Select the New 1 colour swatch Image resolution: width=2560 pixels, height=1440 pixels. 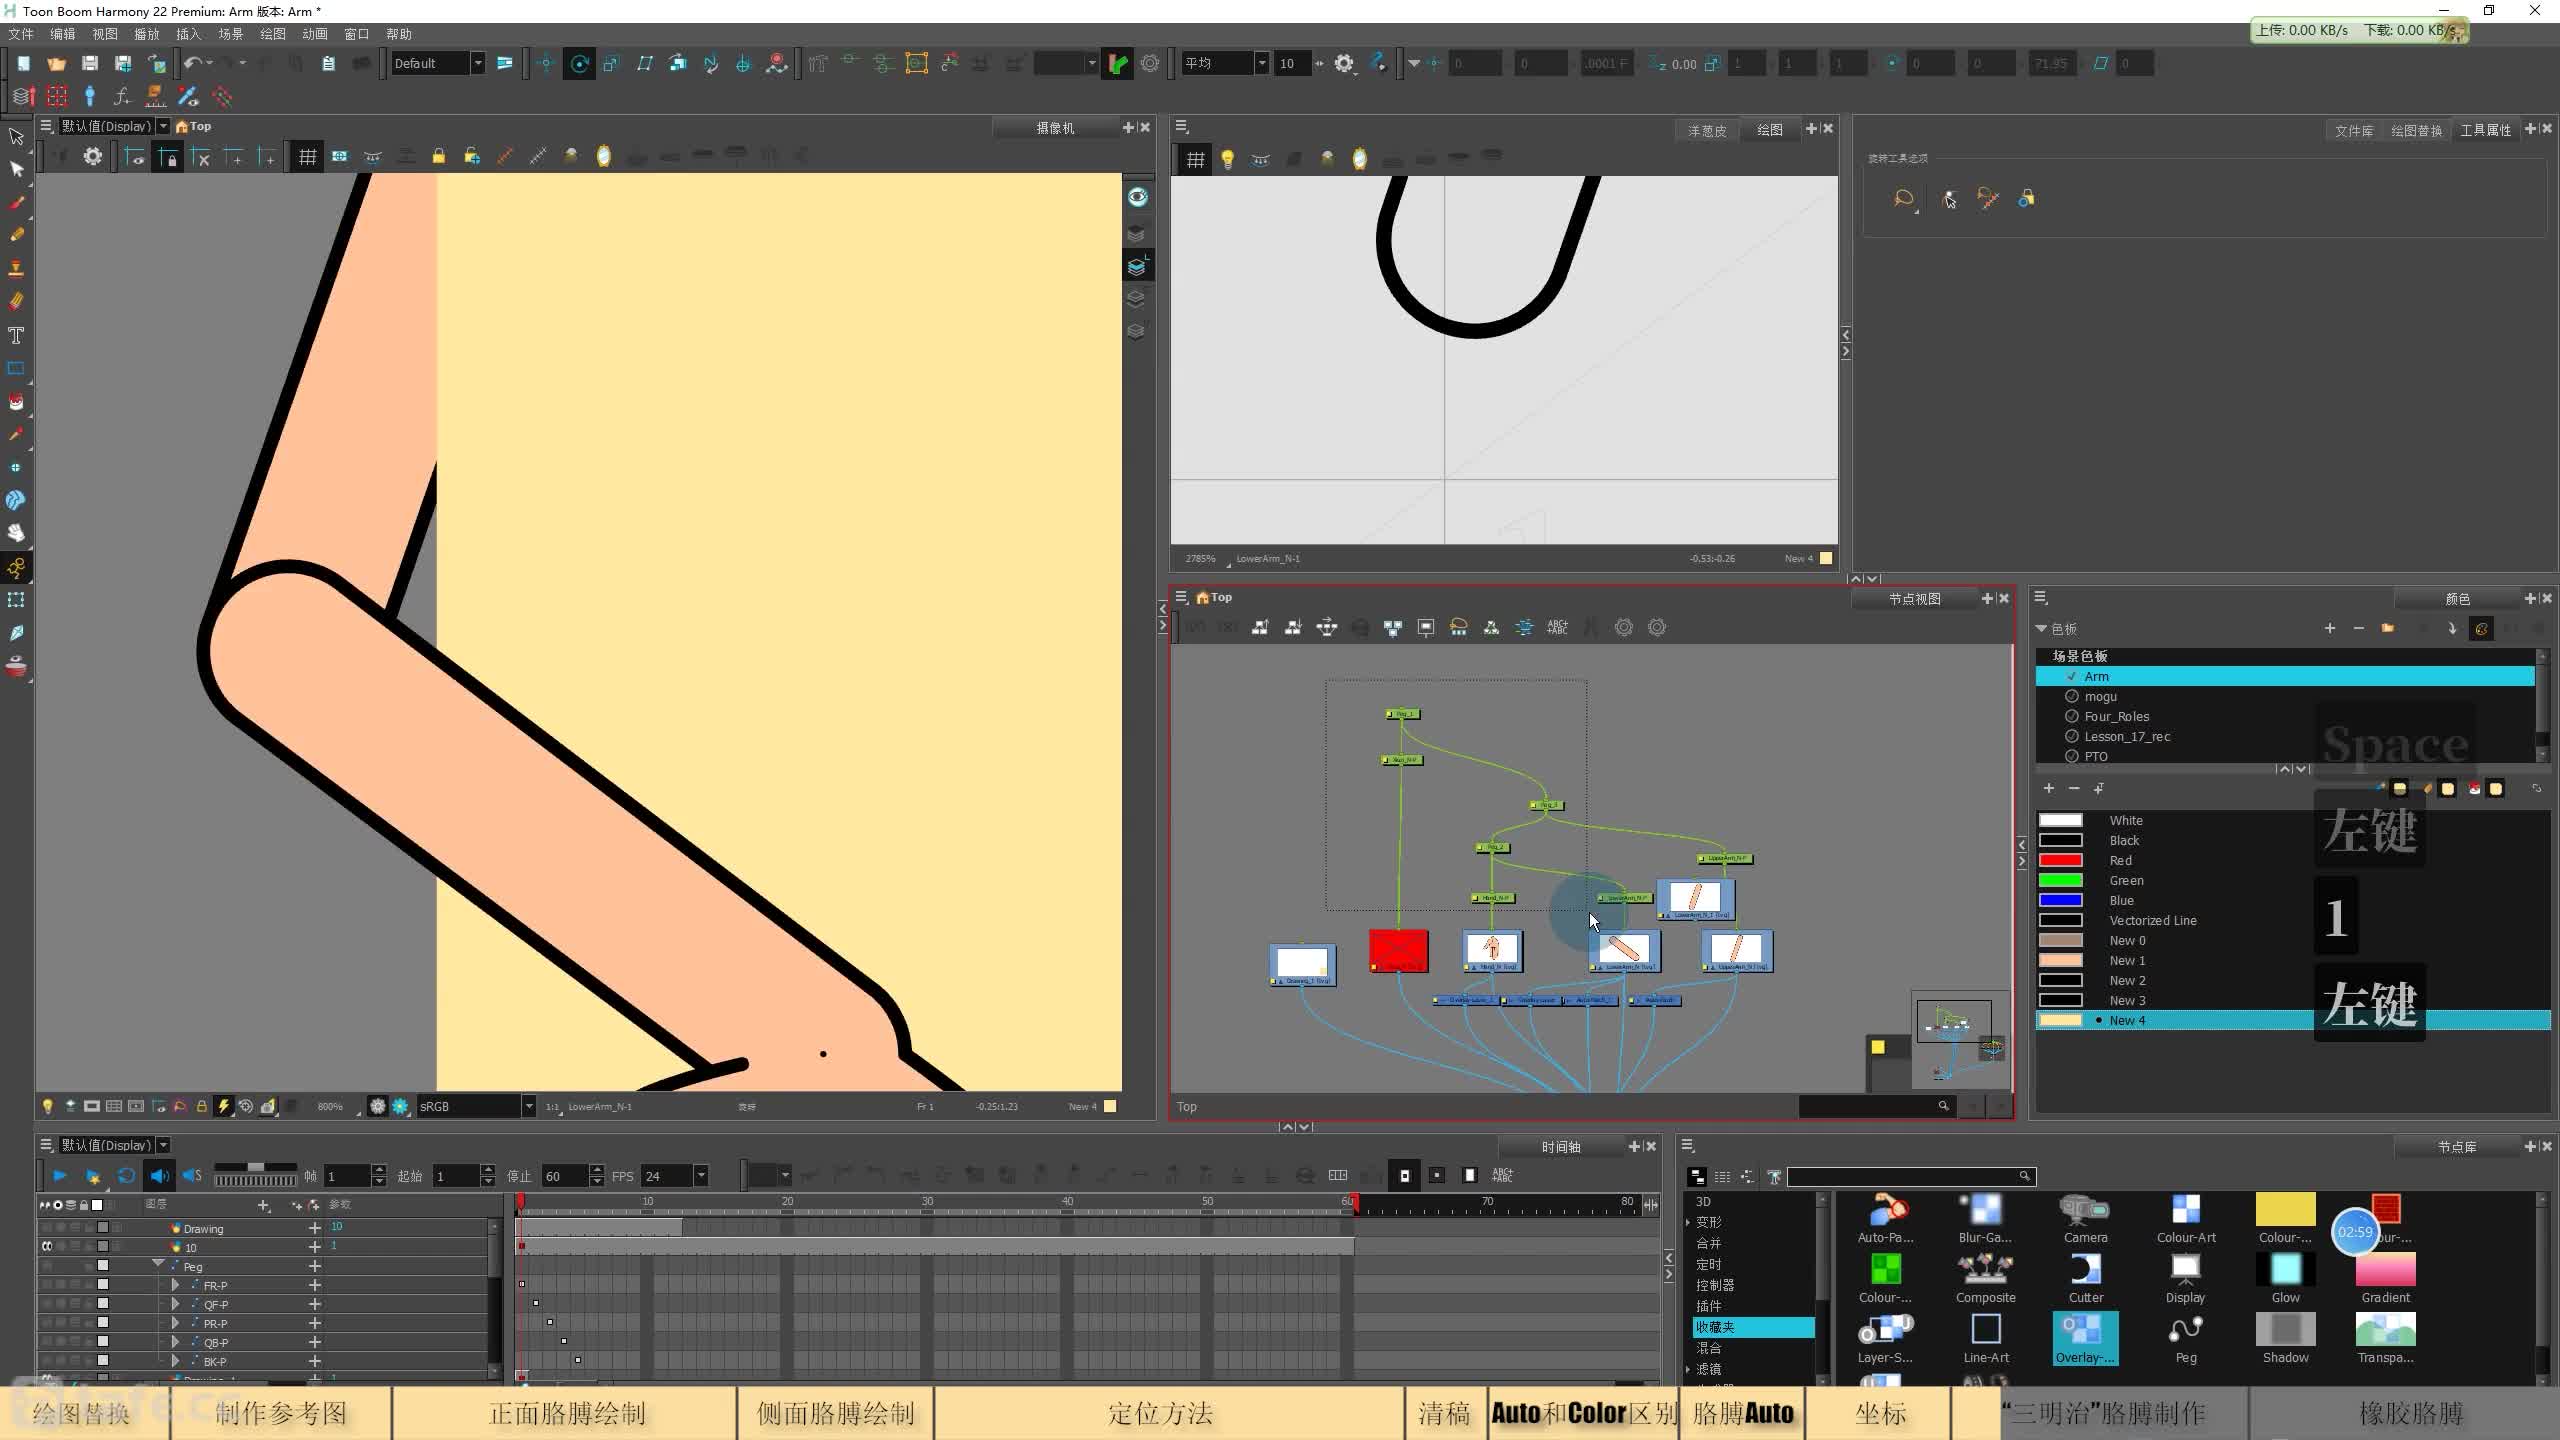2061,961
